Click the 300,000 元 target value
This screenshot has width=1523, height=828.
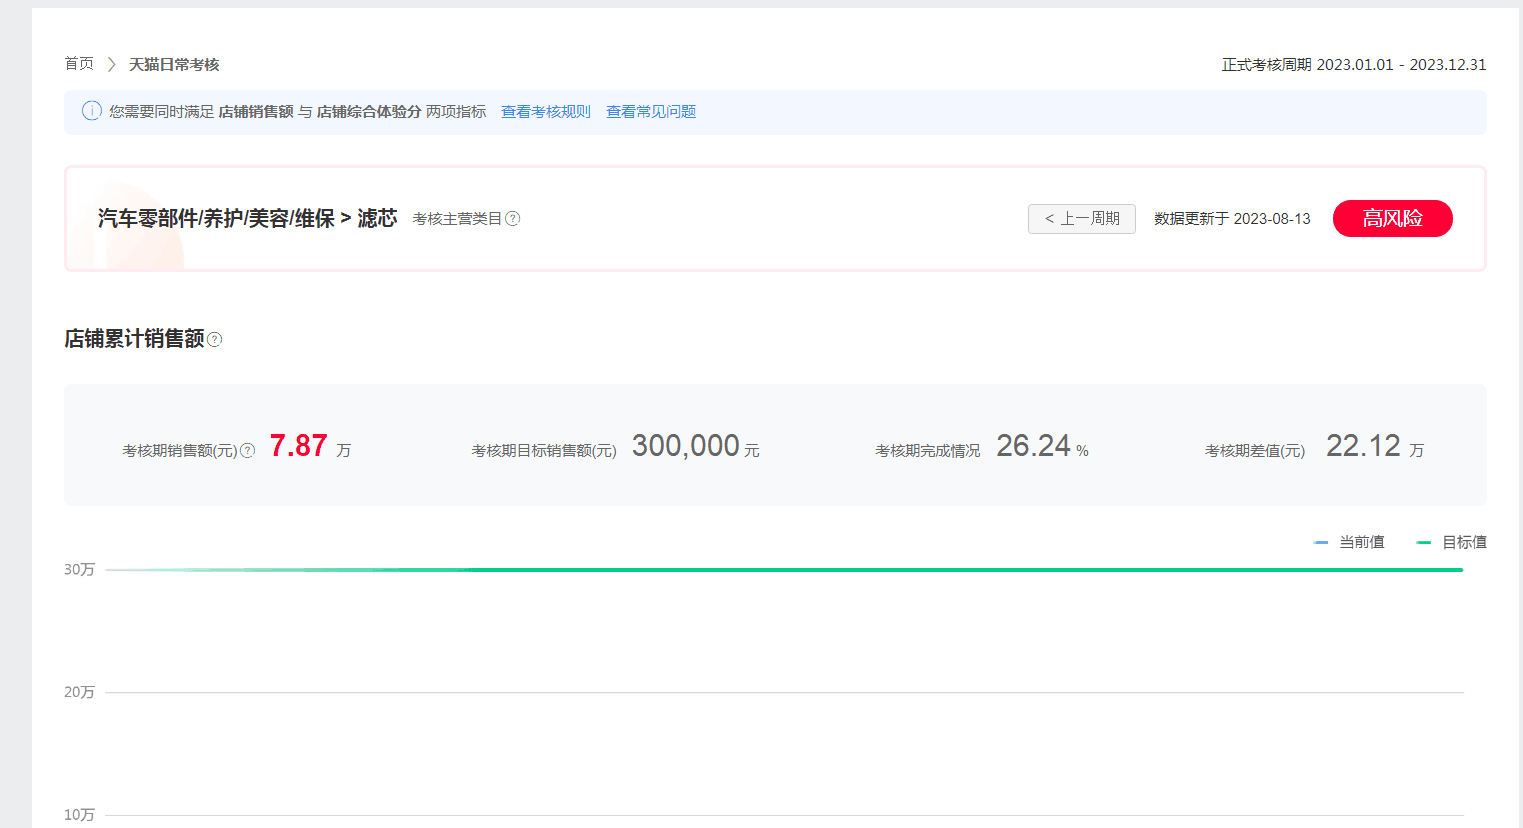696,446
